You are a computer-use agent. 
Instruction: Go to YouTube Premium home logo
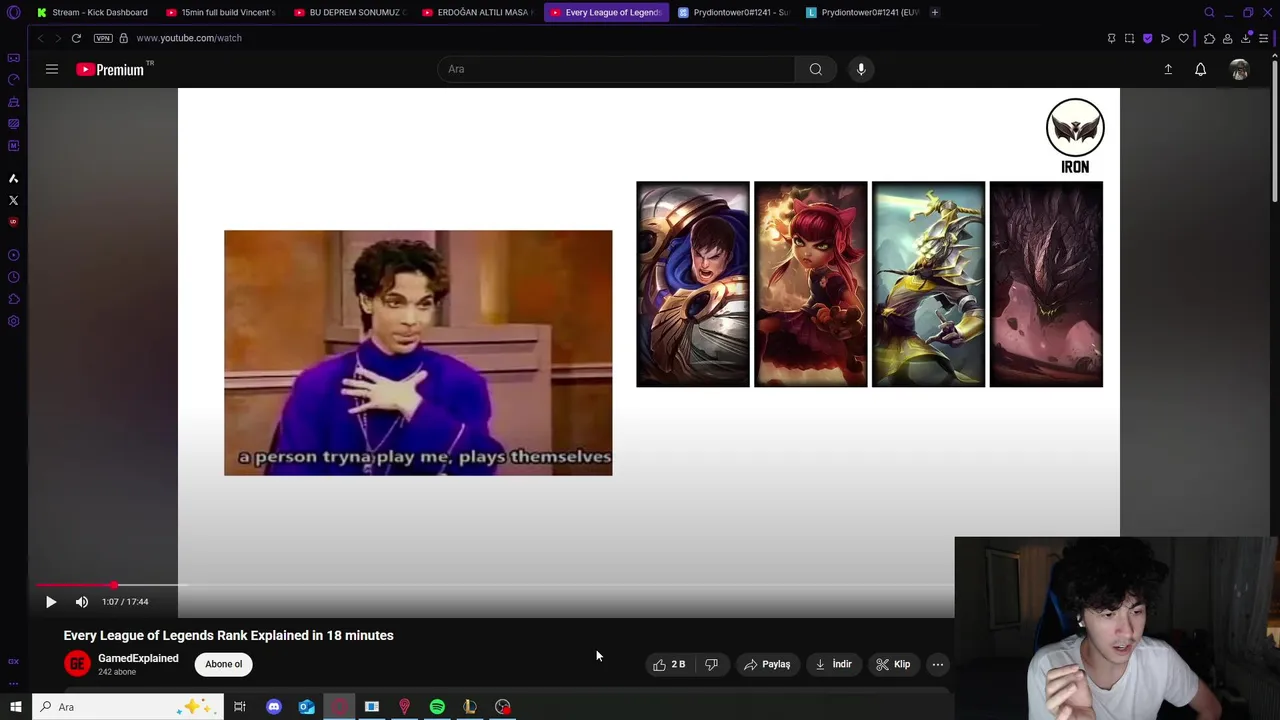click(x=112, y=69)
